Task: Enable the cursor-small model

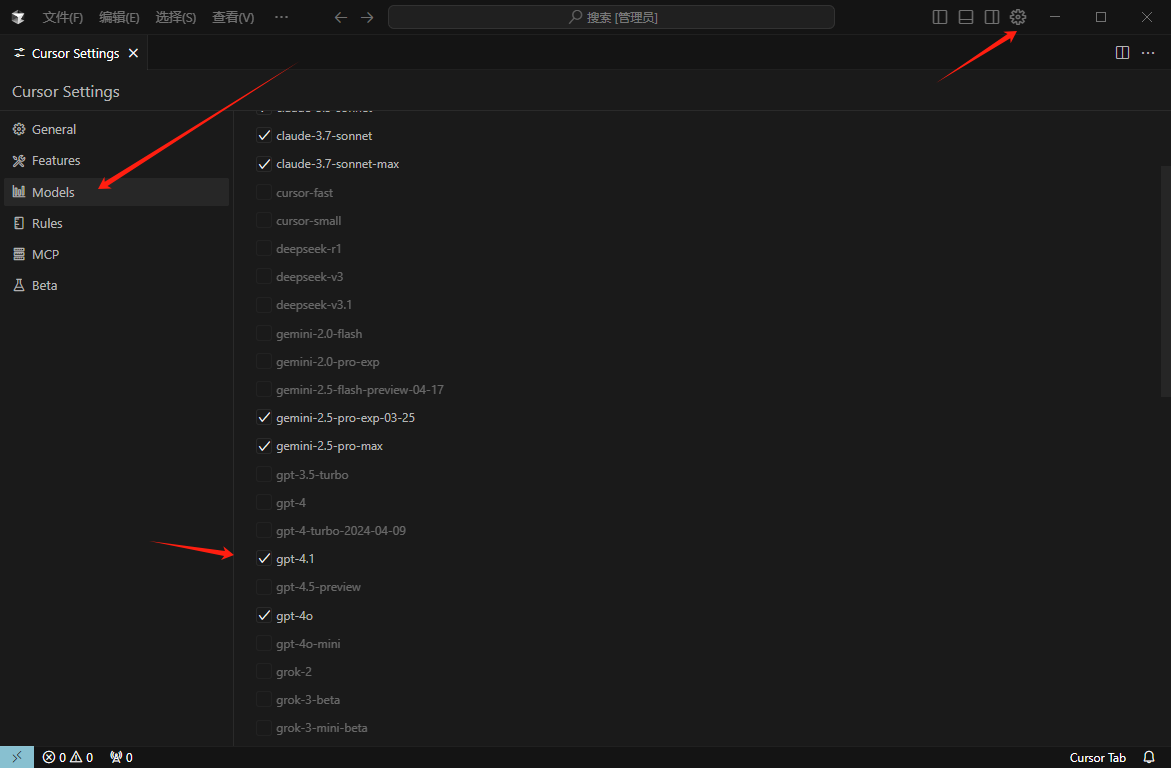Action: pyautogui.click(x=264, y=220)
